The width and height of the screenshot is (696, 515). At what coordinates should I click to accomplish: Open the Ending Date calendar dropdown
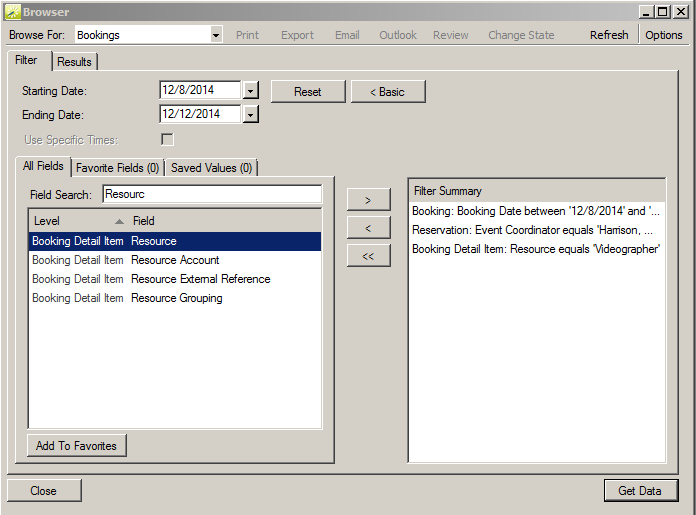251,115
